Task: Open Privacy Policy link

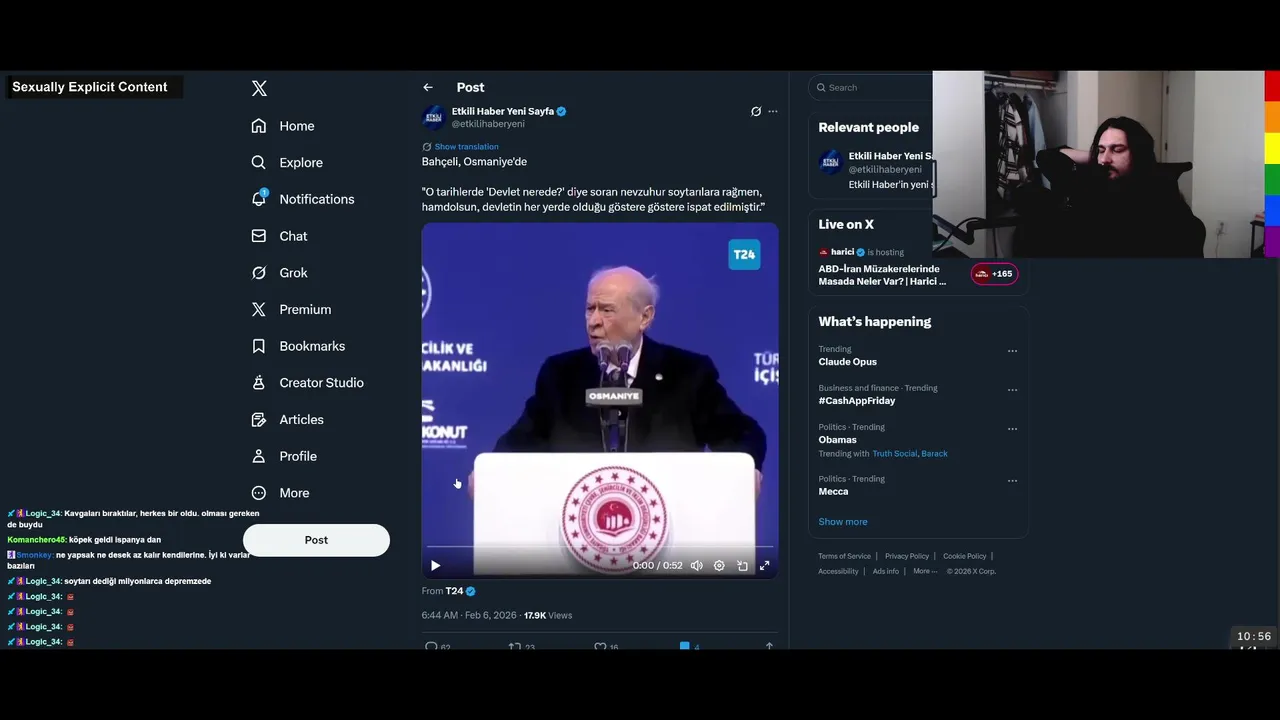Action: pyautogui.click(x=907, y=557)
